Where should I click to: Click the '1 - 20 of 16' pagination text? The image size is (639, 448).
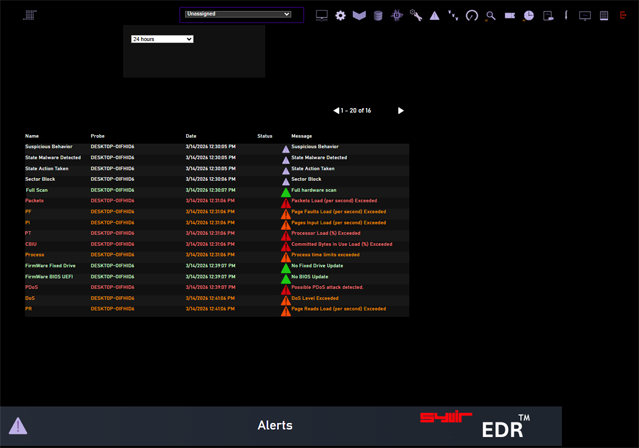[x=356, y=111]
